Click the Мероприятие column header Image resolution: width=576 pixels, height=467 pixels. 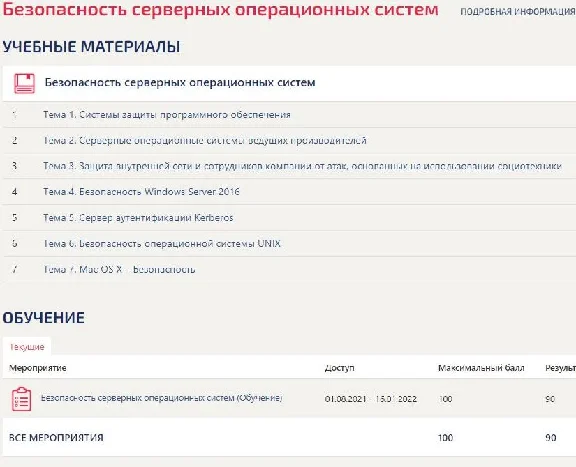[38, 368]
